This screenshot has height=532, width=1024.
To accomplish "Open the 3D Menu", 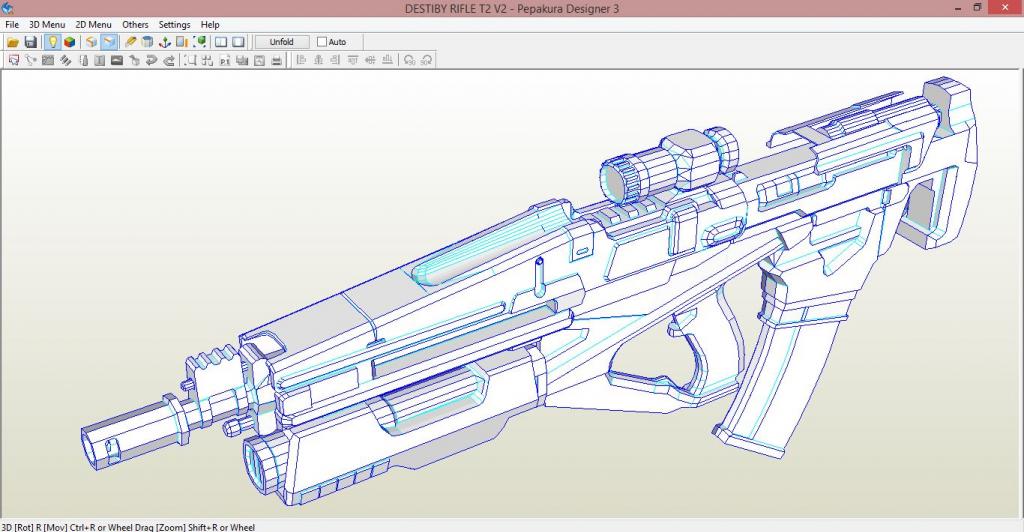I will pyautogui.click(x=46, y=24).
